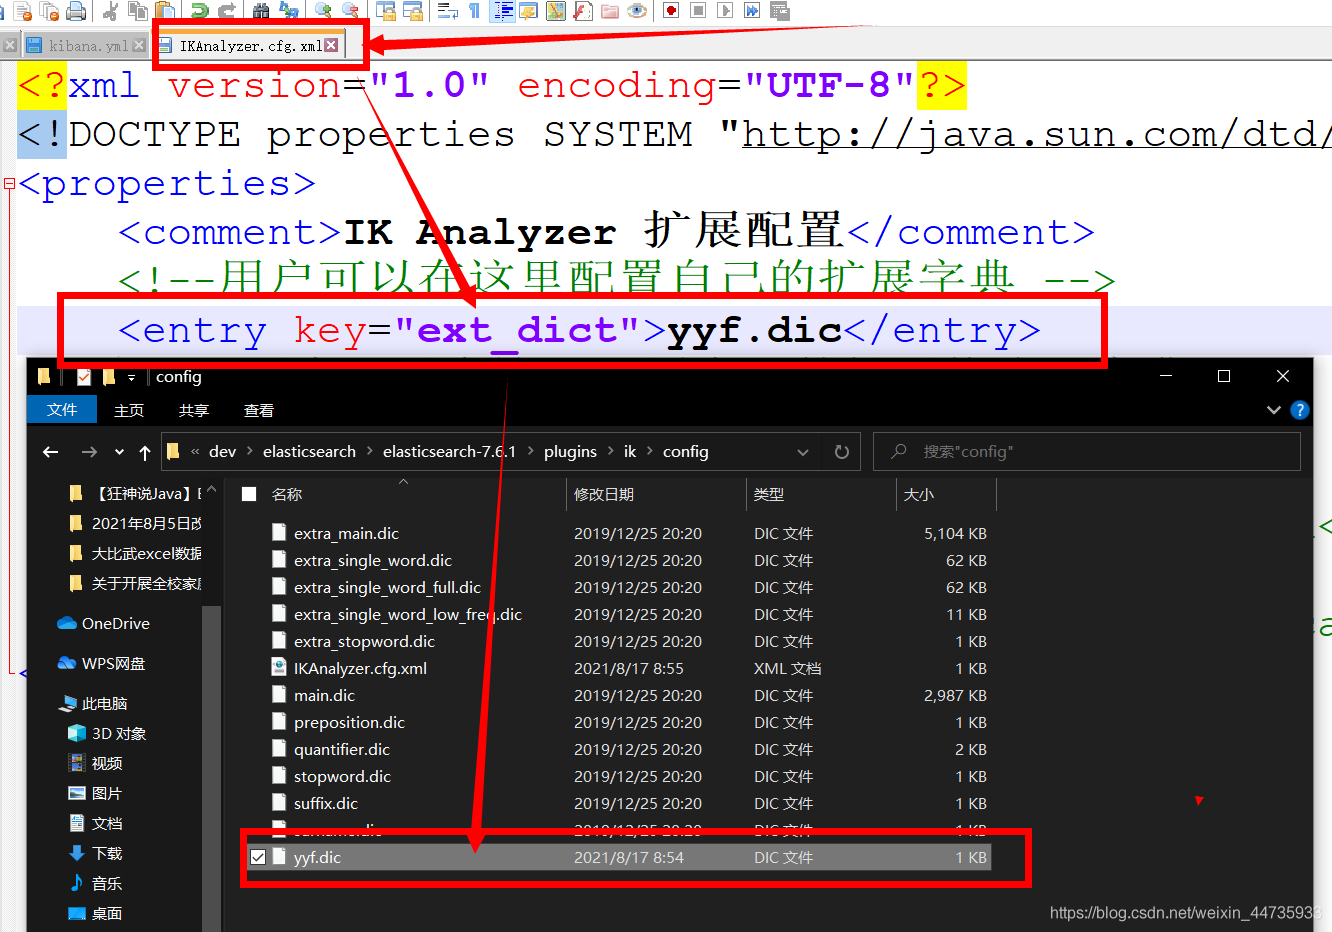Click the Save Recorded Macro icon
This screenshot has width=1332, height=932.
point(780,12)
